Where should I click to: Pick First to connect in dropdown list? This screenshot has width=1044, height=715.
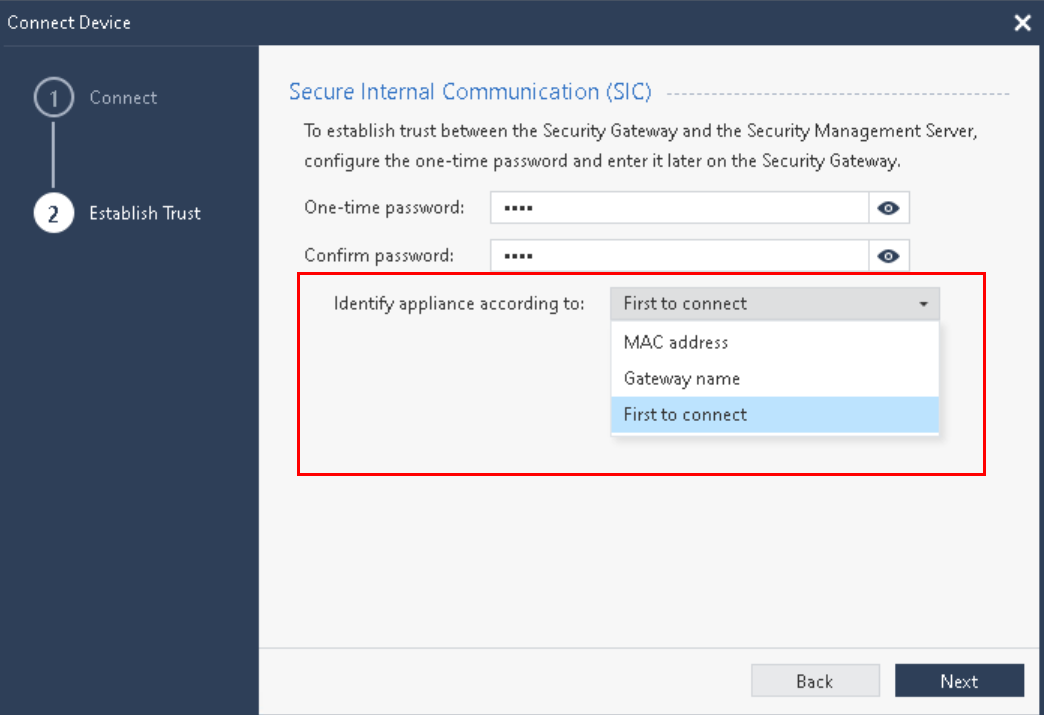(x=774, y=415)
